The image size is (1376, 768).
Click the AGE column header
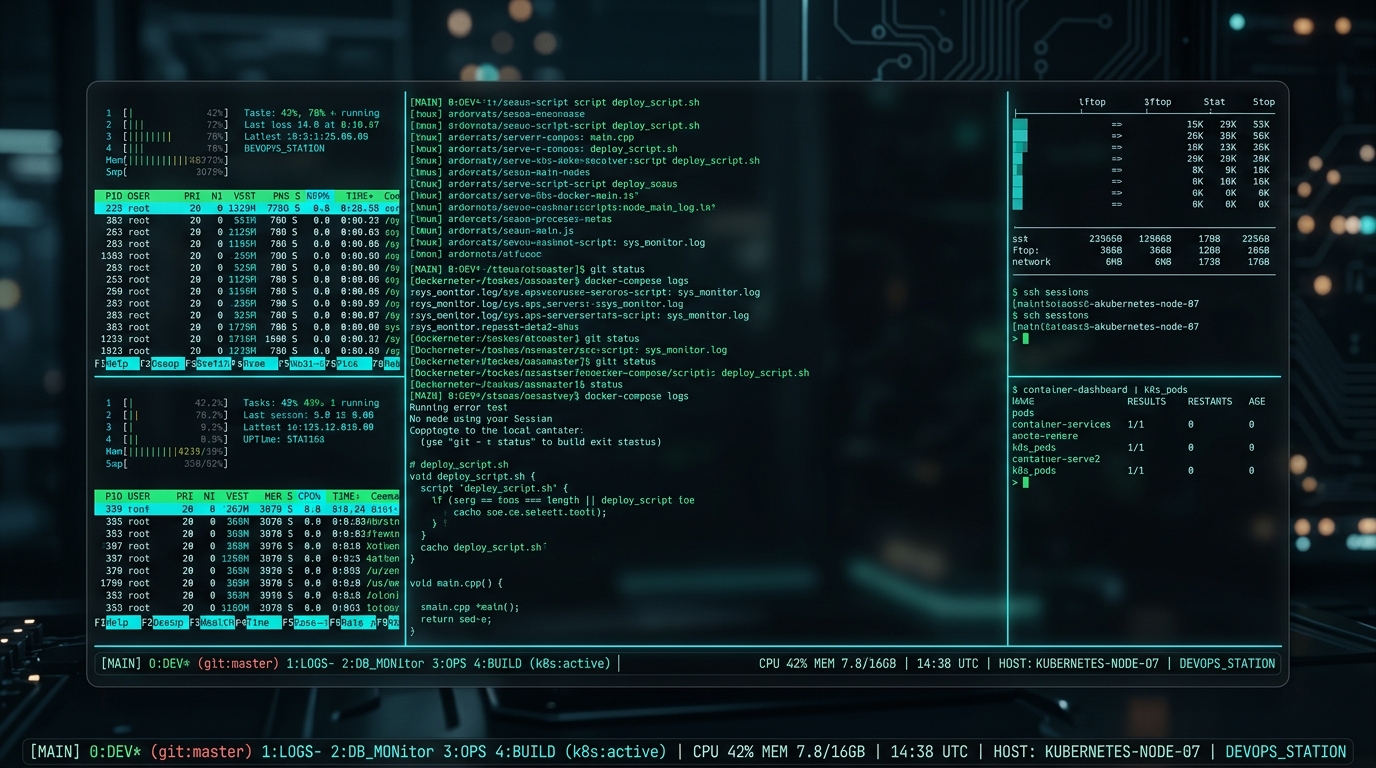tap(1257, 401)
